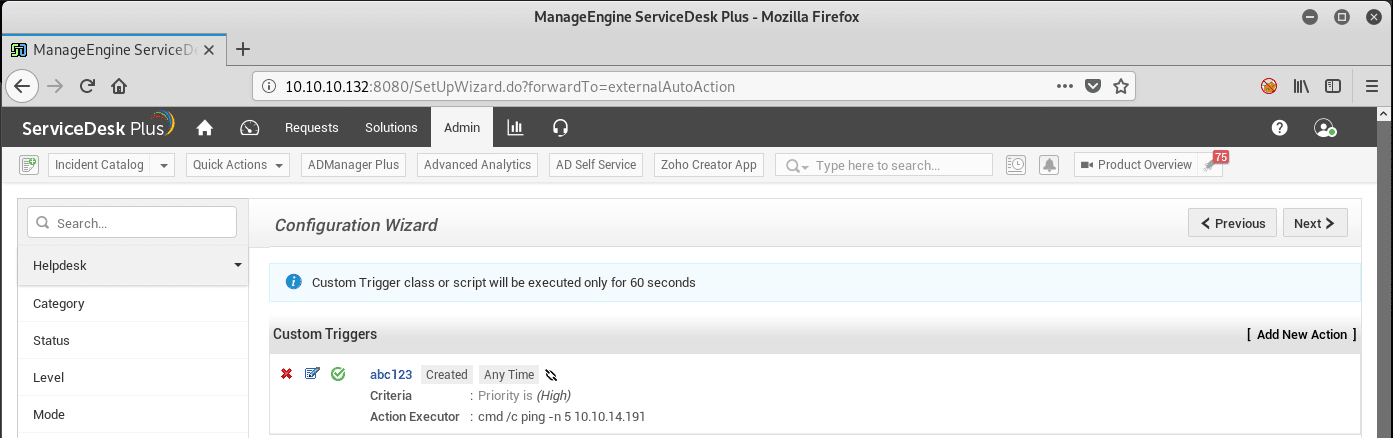The height and width of the screenshot is (438, 1393).
Task: Focus the sidebar Search field
Action: [132, 222]
